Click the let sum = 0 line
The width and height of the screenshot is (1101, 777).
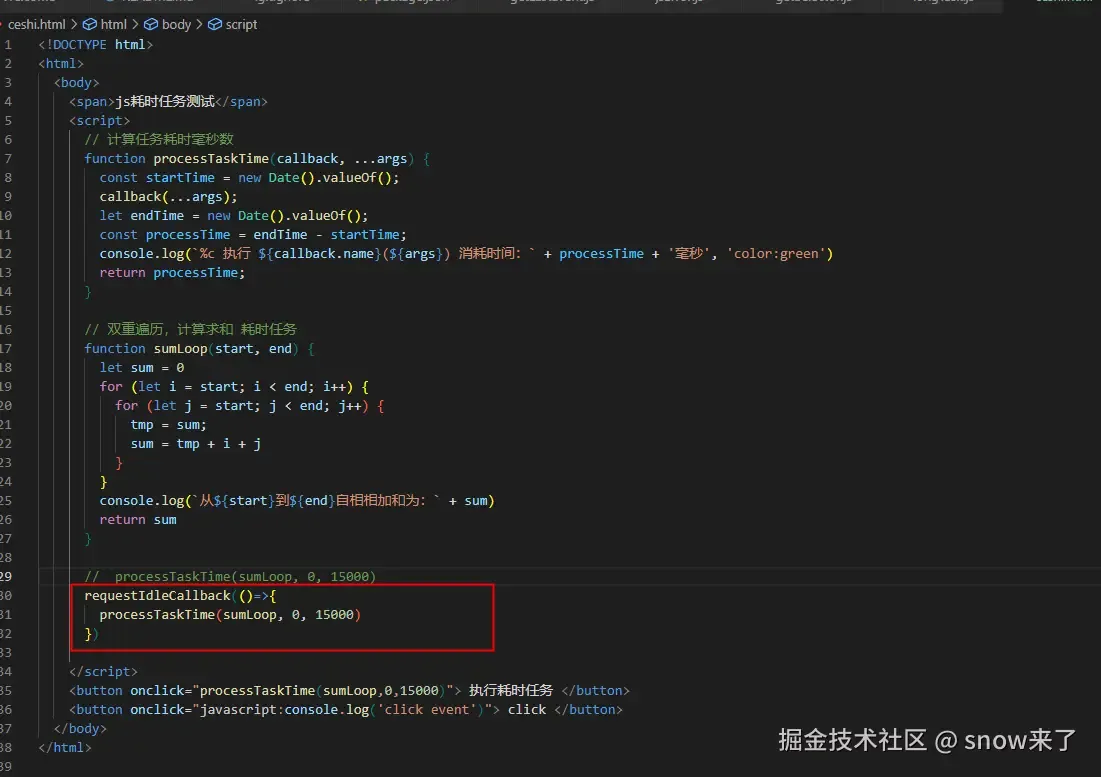[142, 368]
